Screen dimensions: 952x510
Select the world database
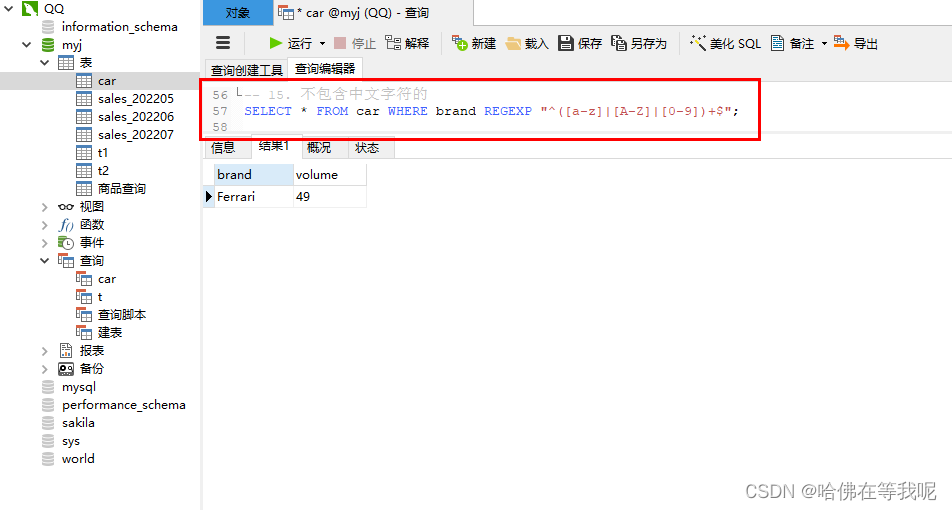pos(78,459)
